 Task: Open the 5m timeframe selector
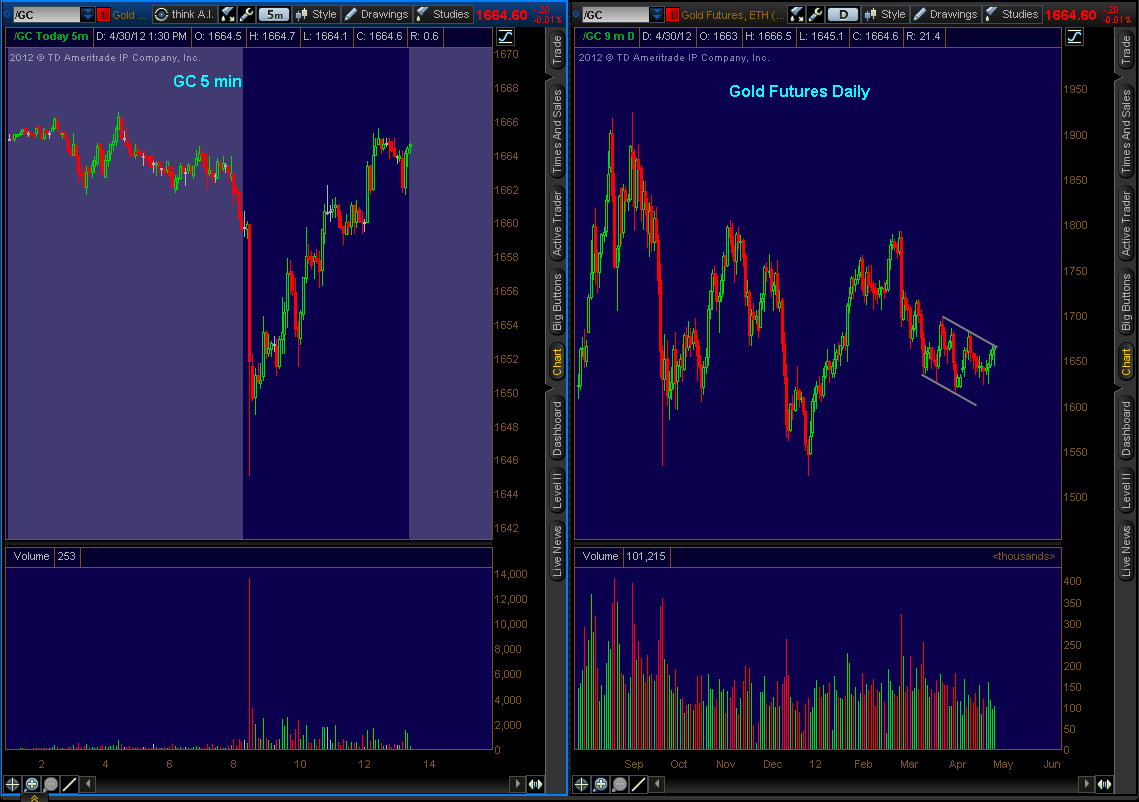click(x=273, y=14)
